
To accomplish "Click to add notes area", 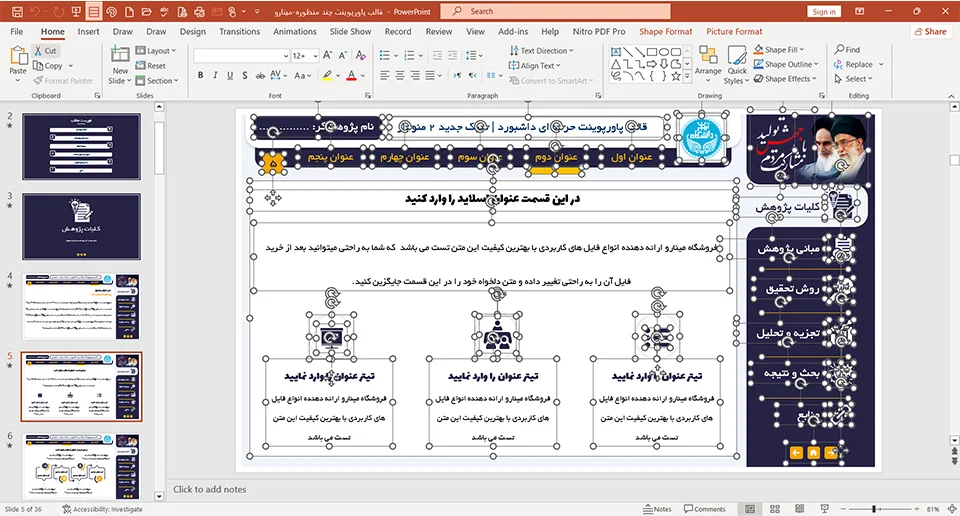I will pos(209,489).
